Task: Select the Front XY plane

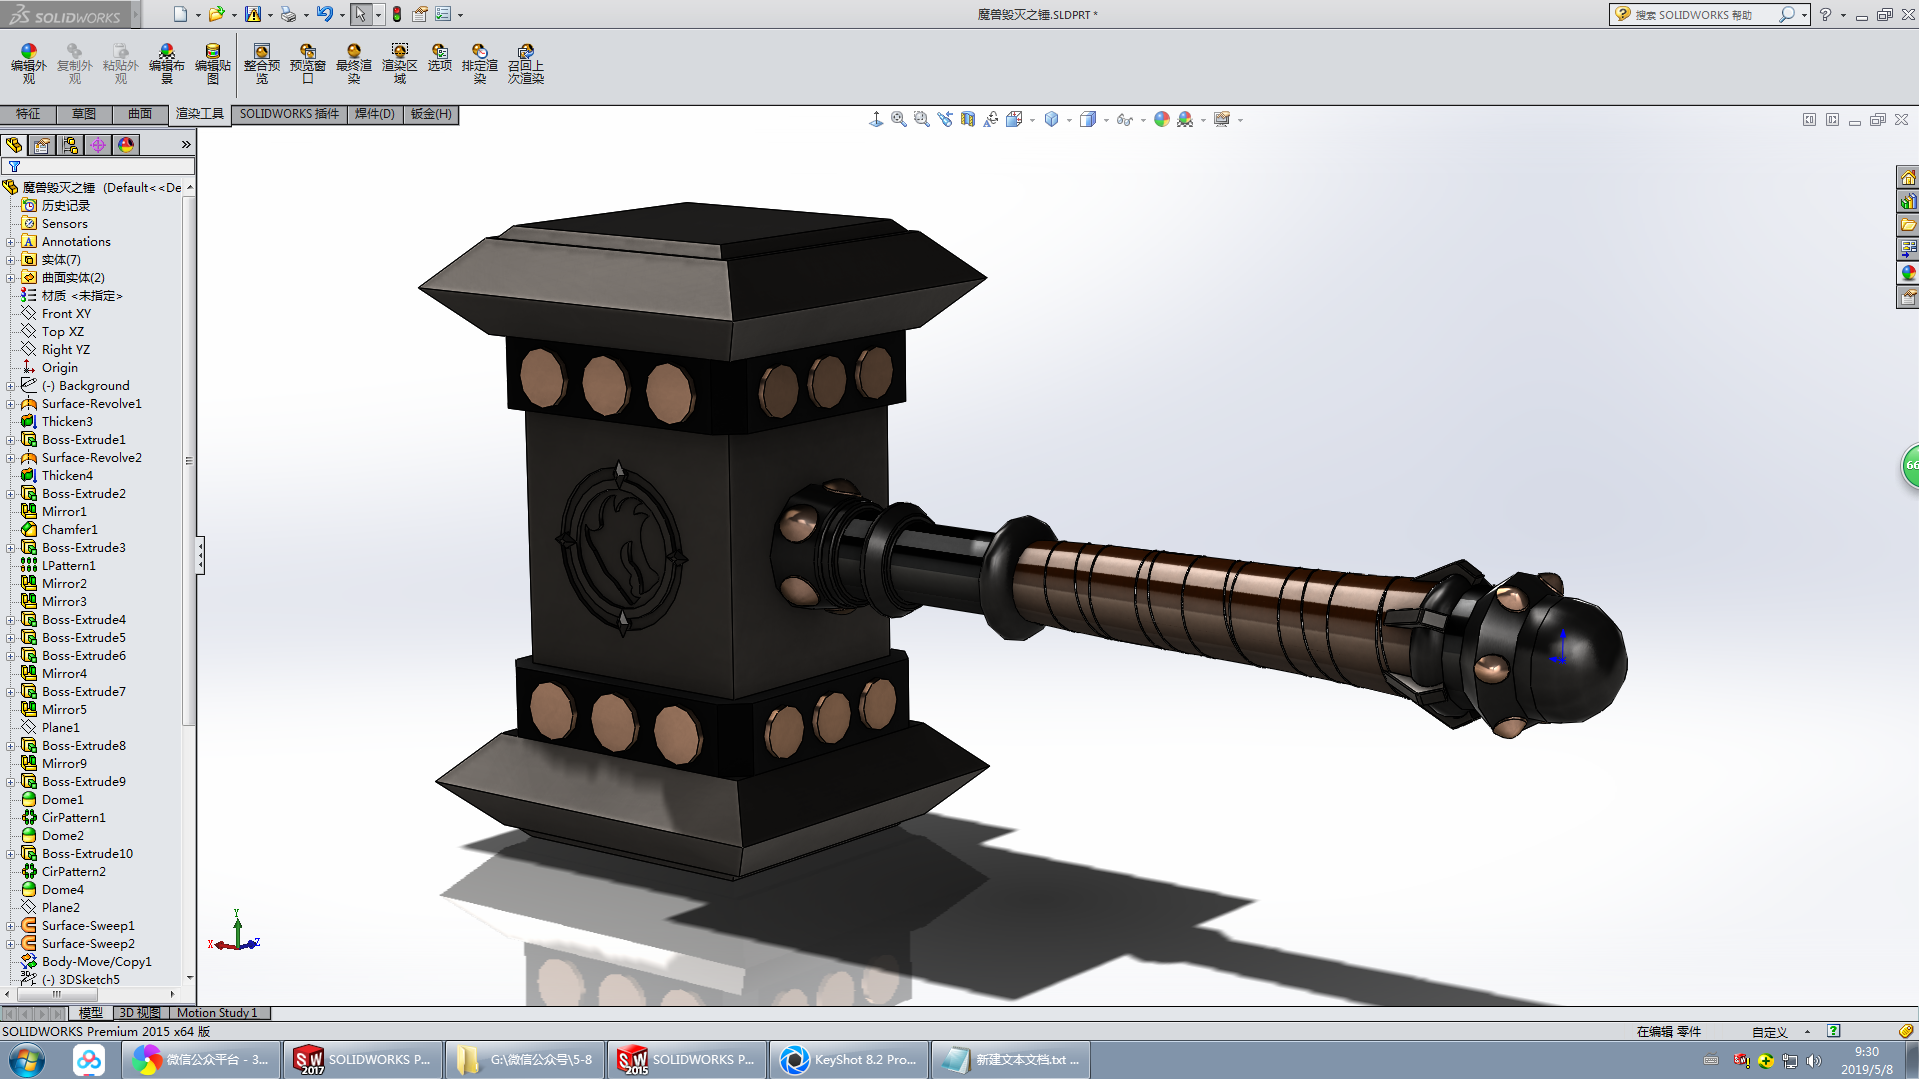Action: point(66,314)
